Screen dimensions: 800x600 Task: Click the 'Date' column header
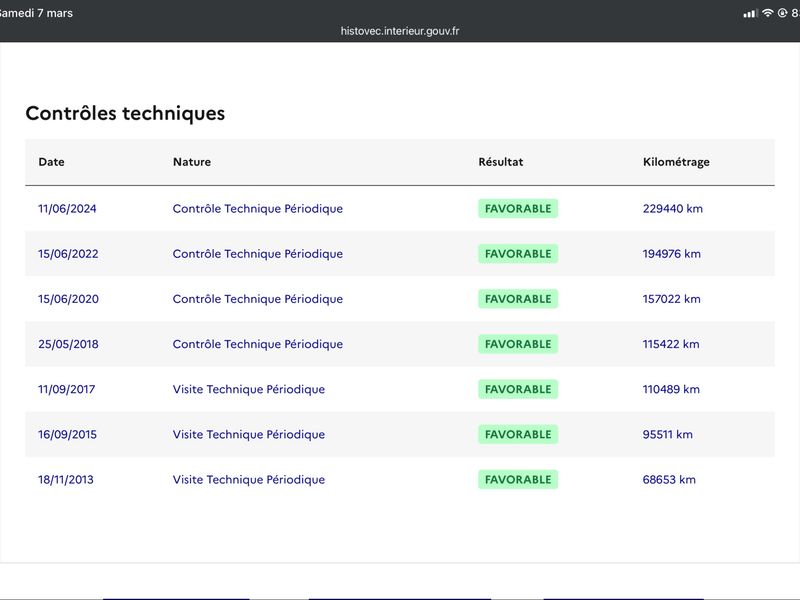click(51, 162)
